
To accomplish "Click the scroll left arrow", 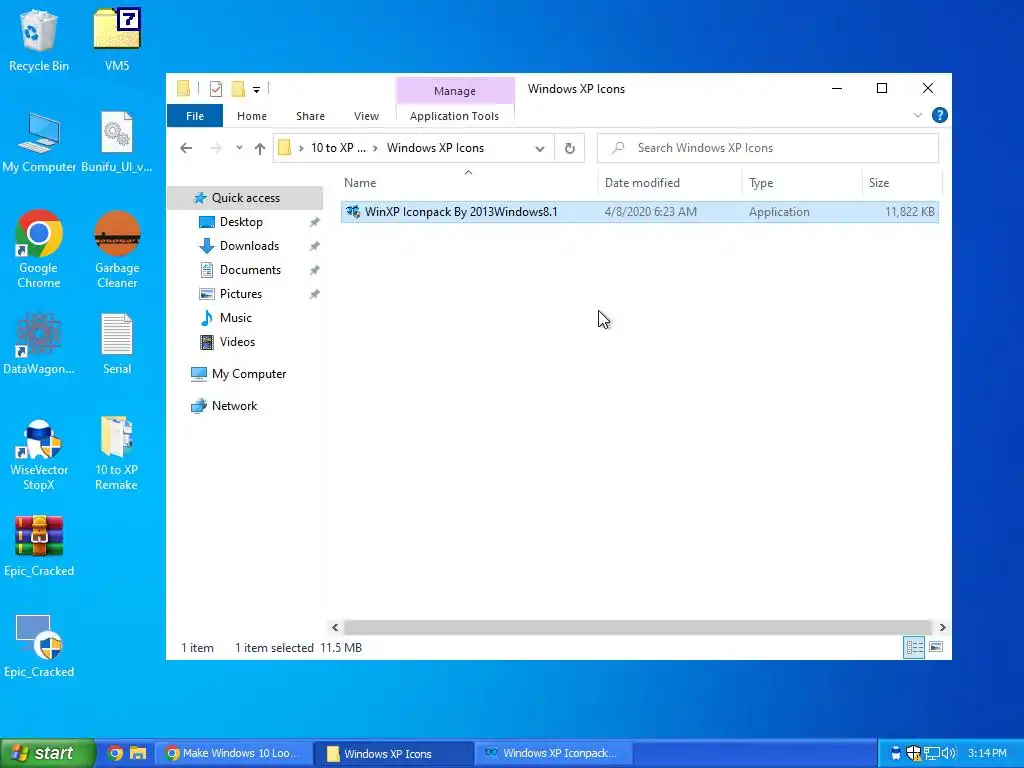I will pyautogui.click(x=335, y=627).
